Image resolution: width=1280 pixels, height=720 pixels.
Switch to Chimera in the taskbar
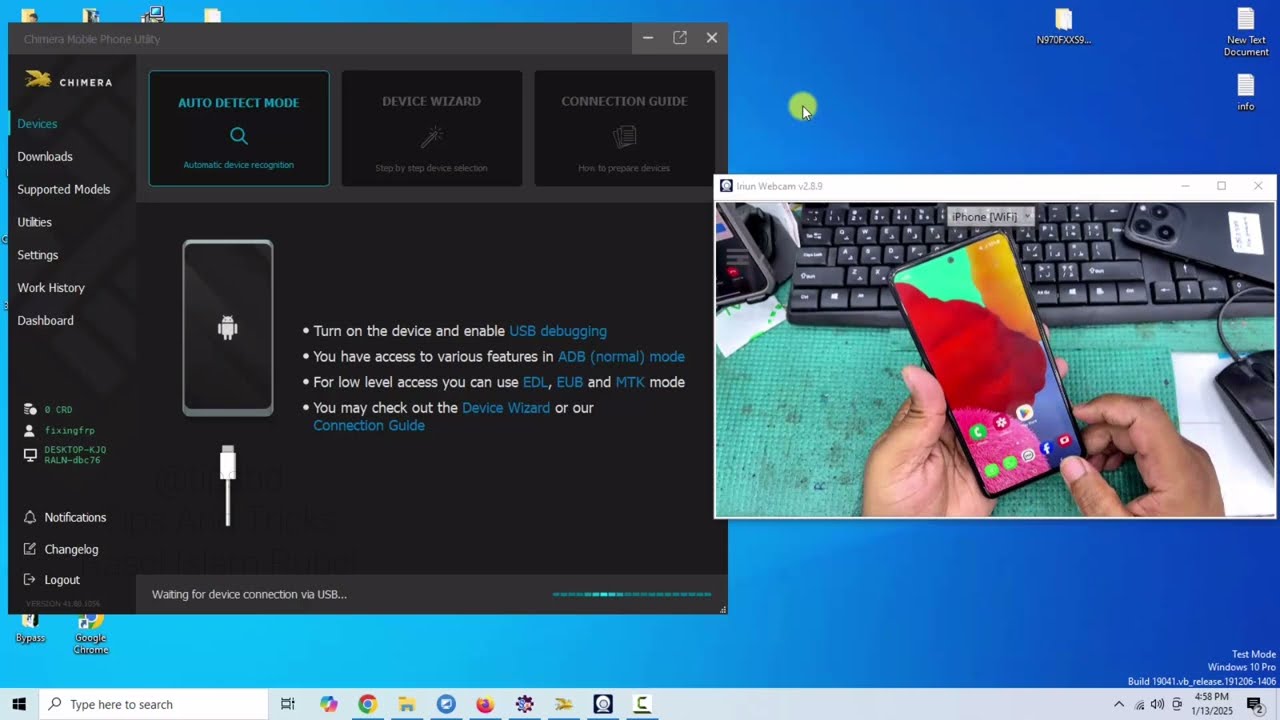(x=564, y=704)
